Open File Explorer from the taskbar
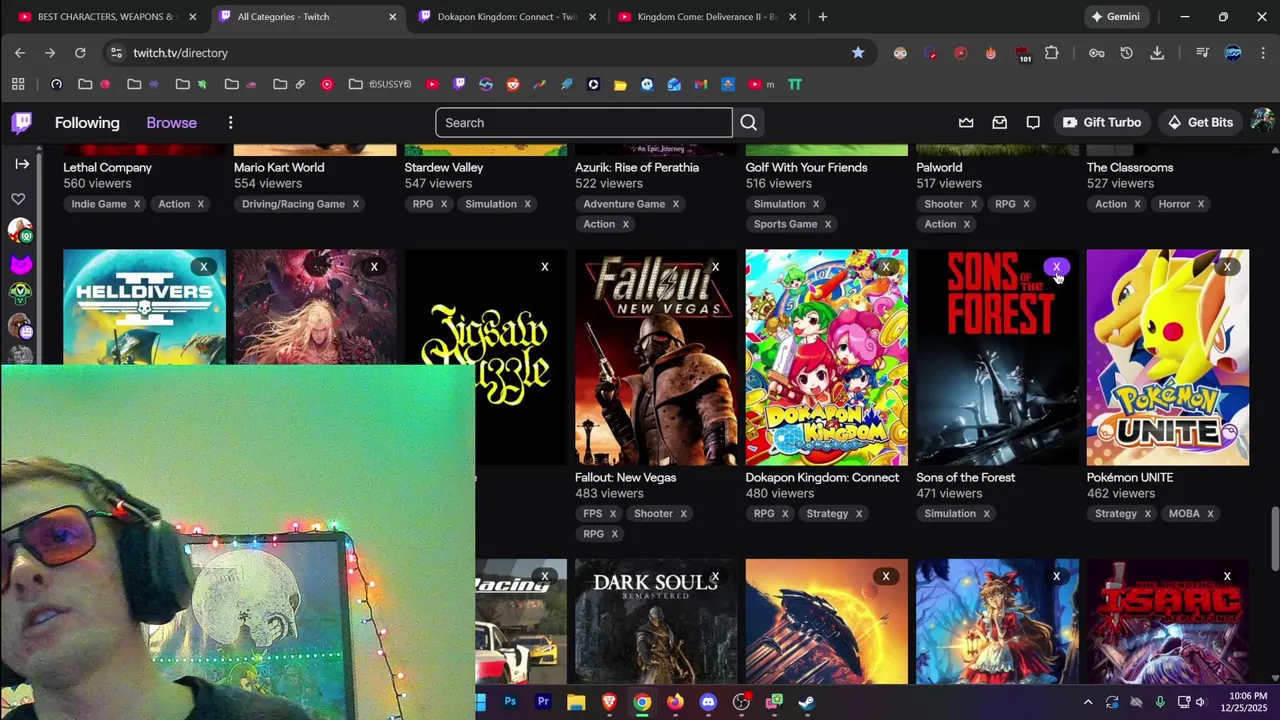Image resolution: width=1280 pixels, height=720 pixels. [x=576, y=702]
